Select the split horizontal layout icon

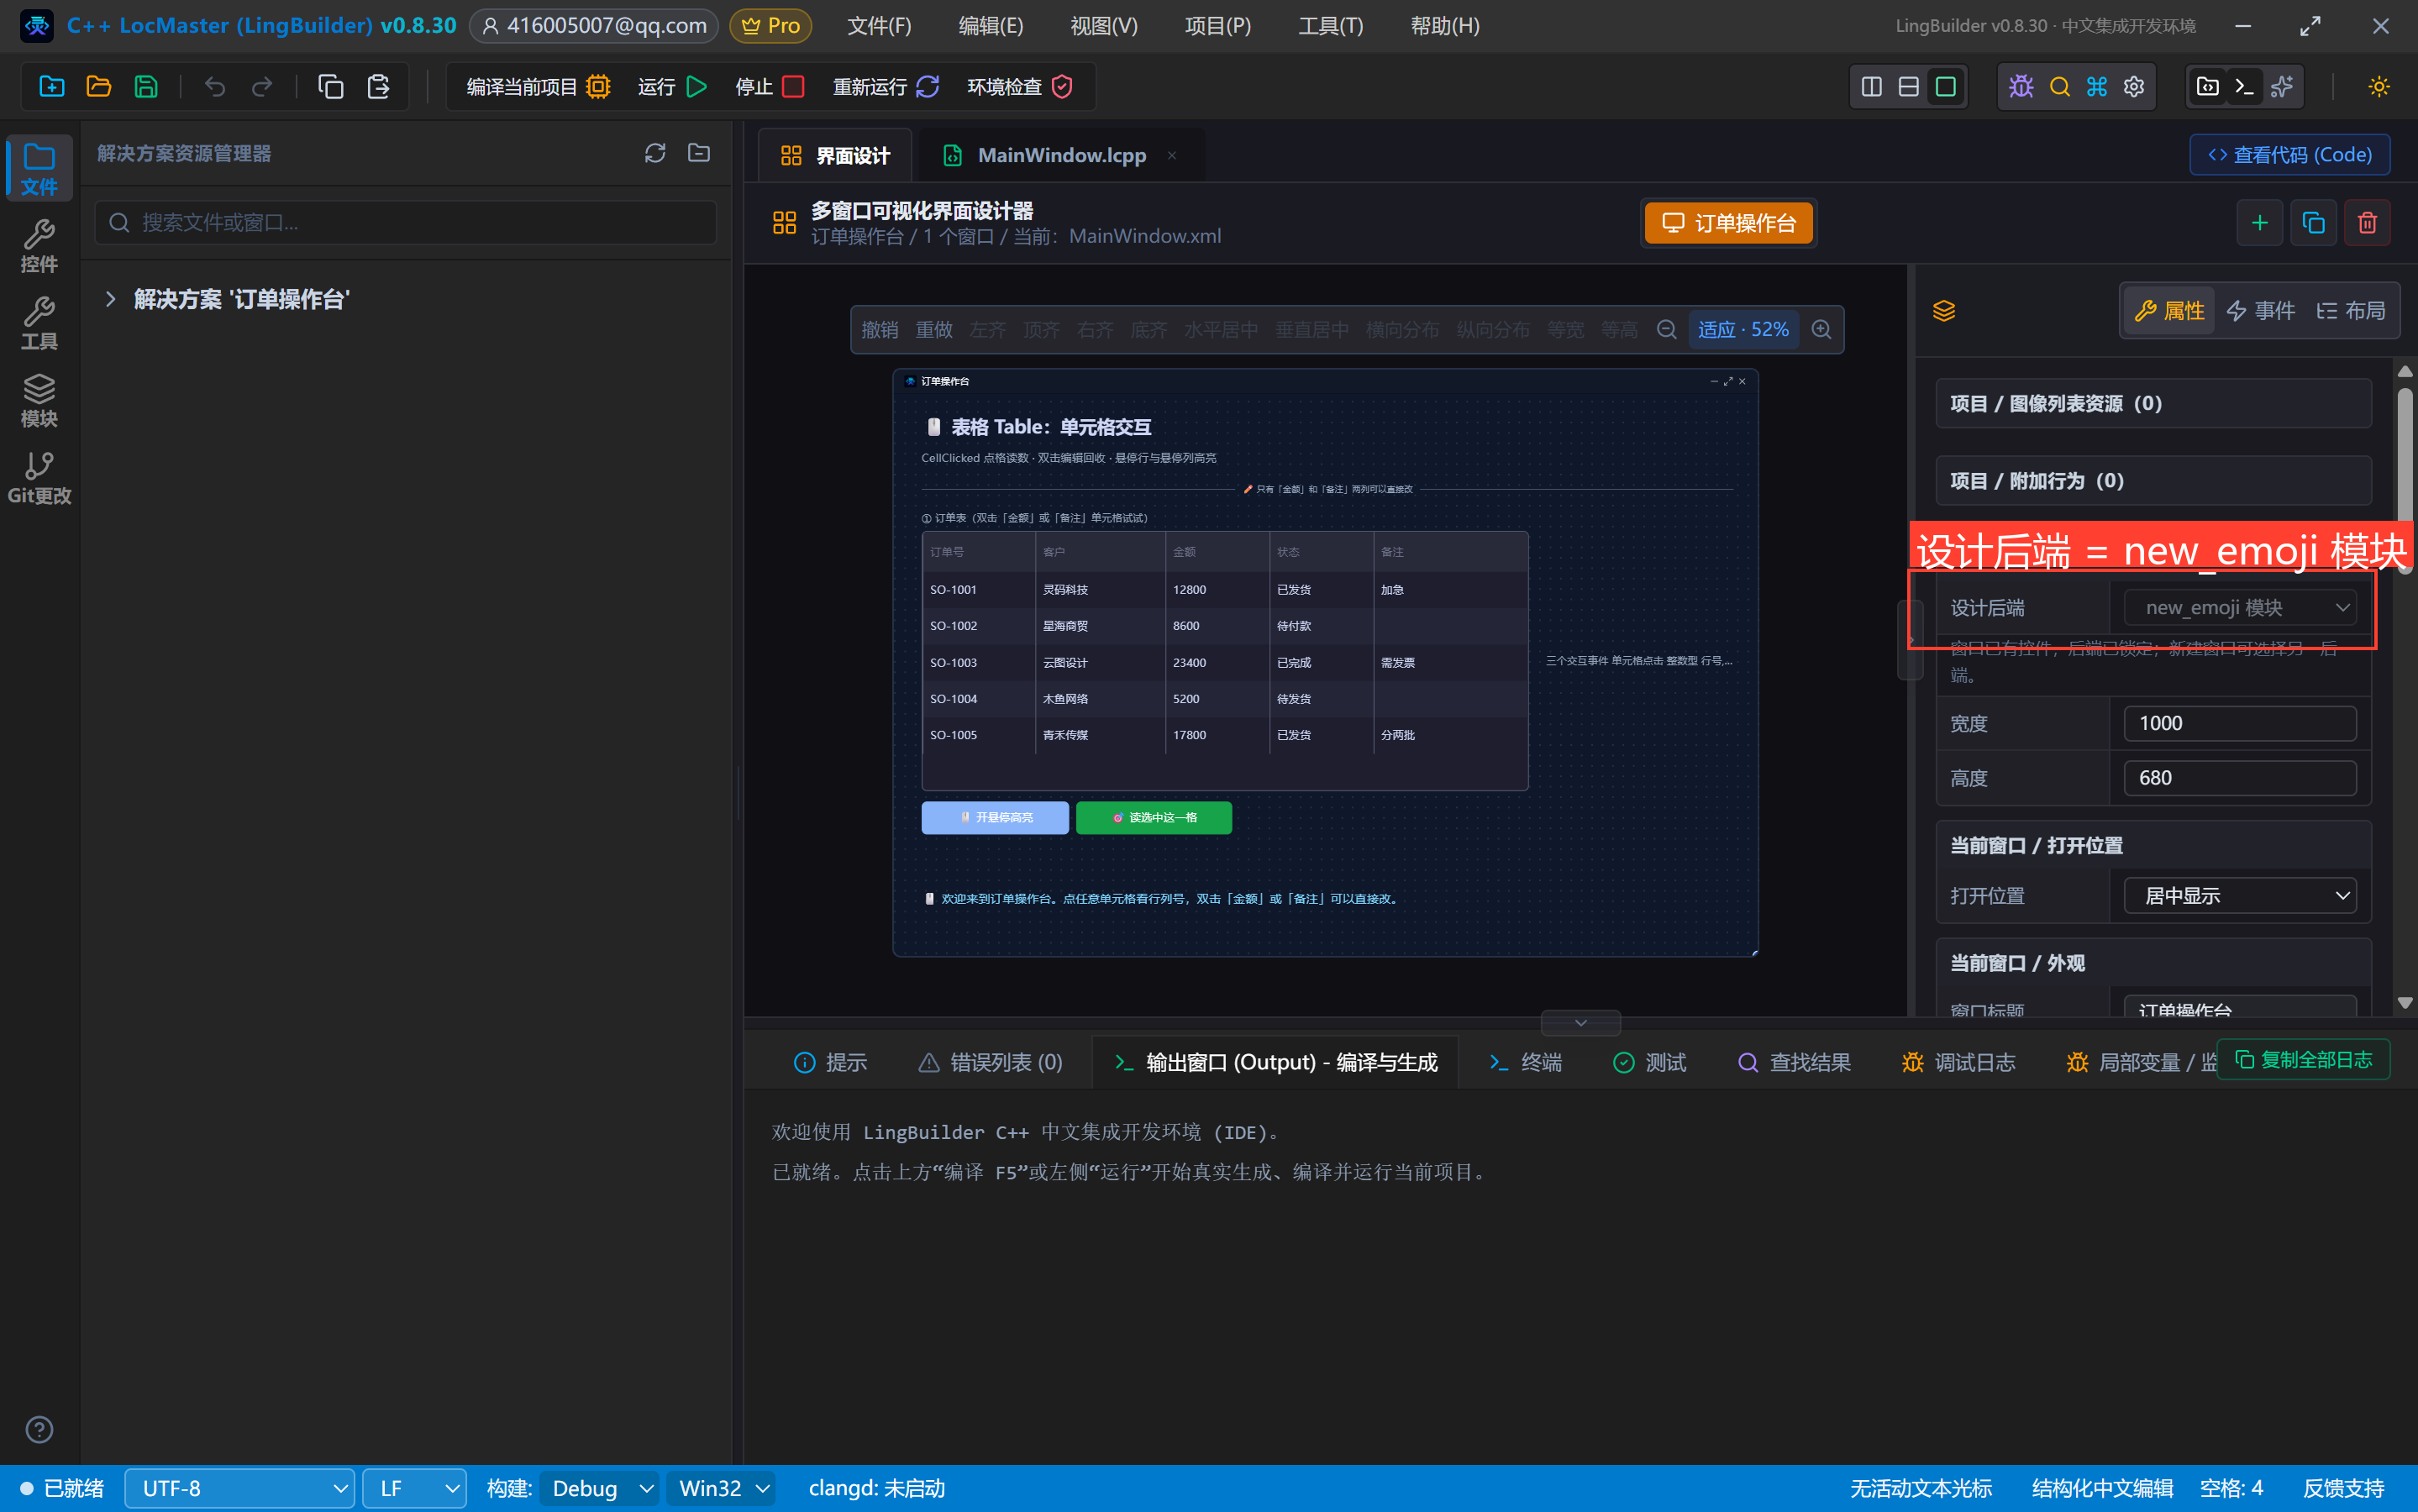1909,87
